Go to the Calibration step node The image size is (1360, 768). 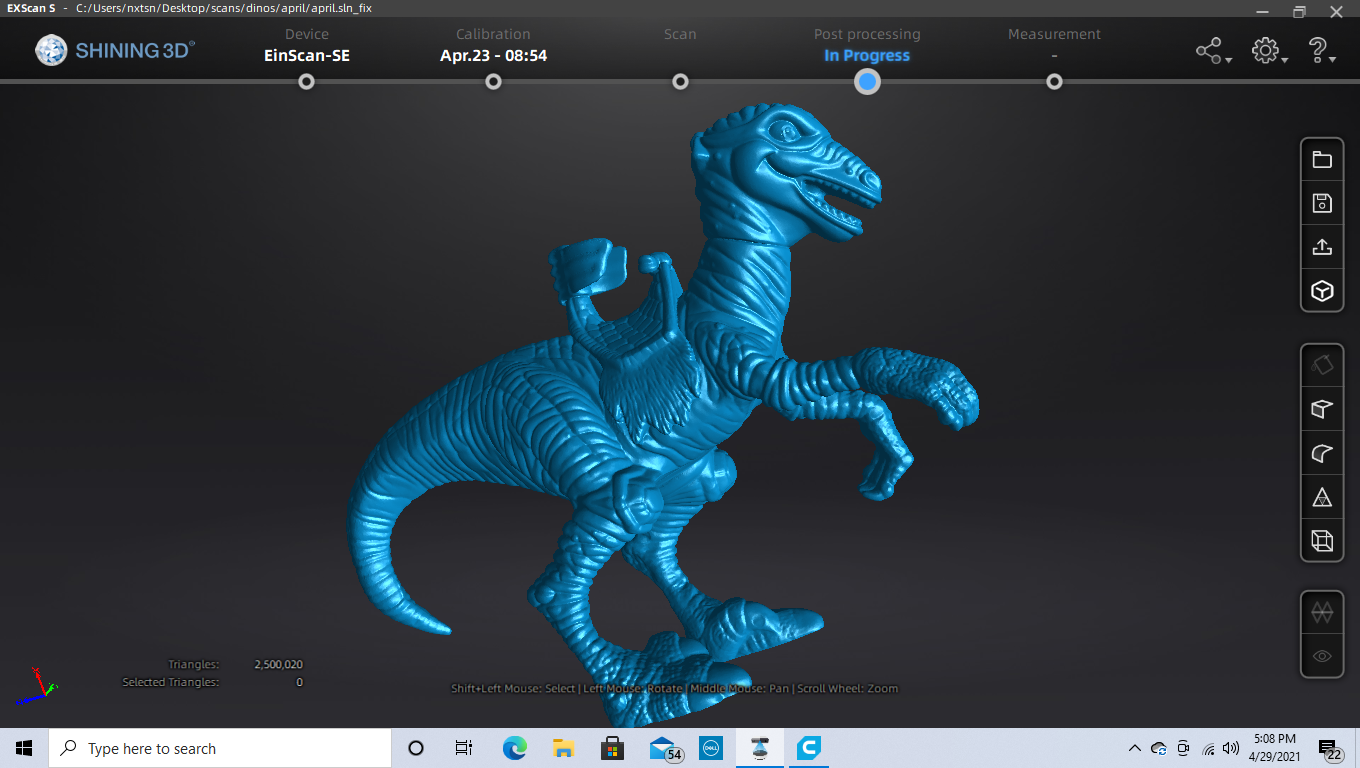coord(493,82)
